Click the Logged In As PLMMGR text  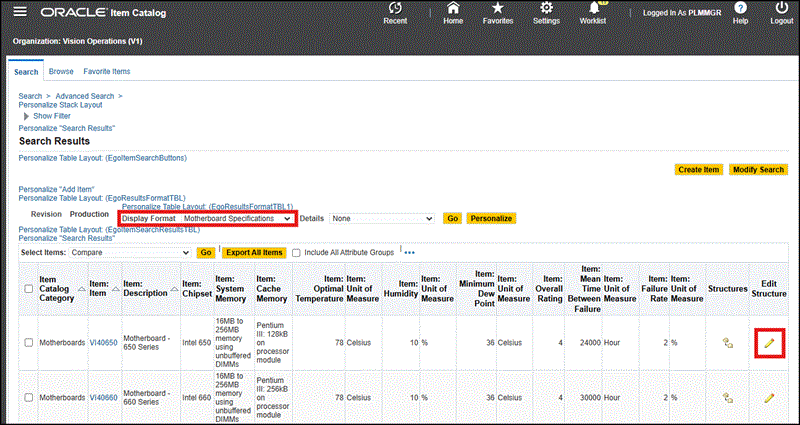coord(682,13)
